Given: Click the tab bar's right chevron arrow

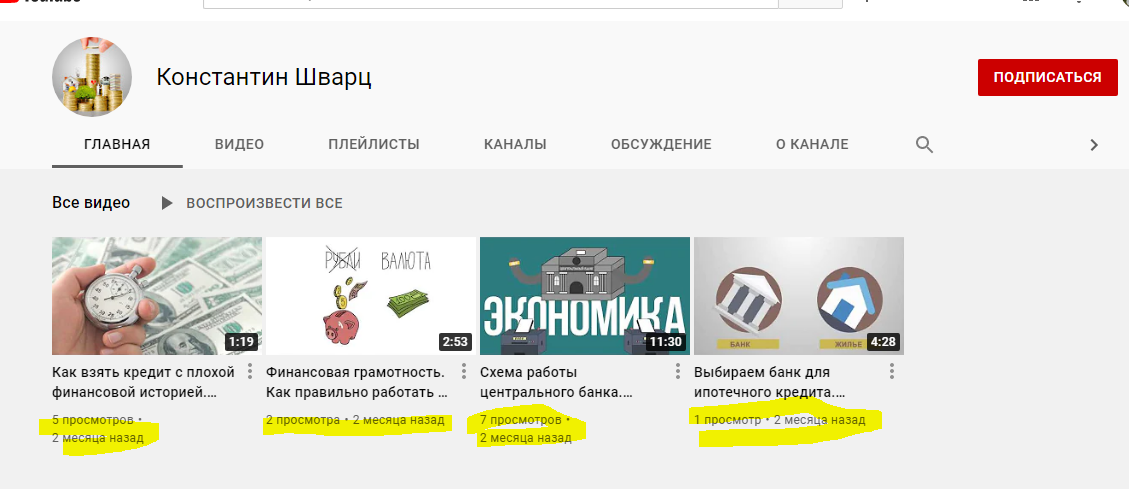Looking at the screenshot, I should (1094, 145).
